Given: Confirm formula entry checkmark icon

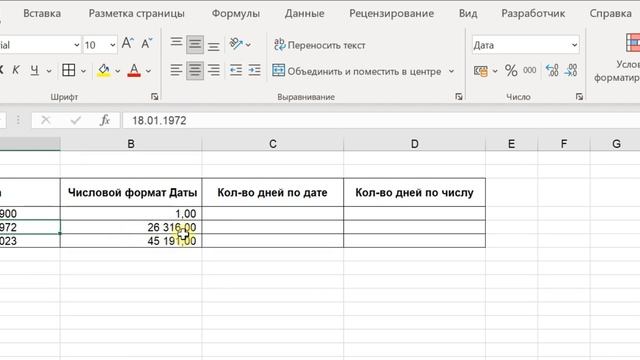Looking at the screenshot, I should click(x=76, y=120).
